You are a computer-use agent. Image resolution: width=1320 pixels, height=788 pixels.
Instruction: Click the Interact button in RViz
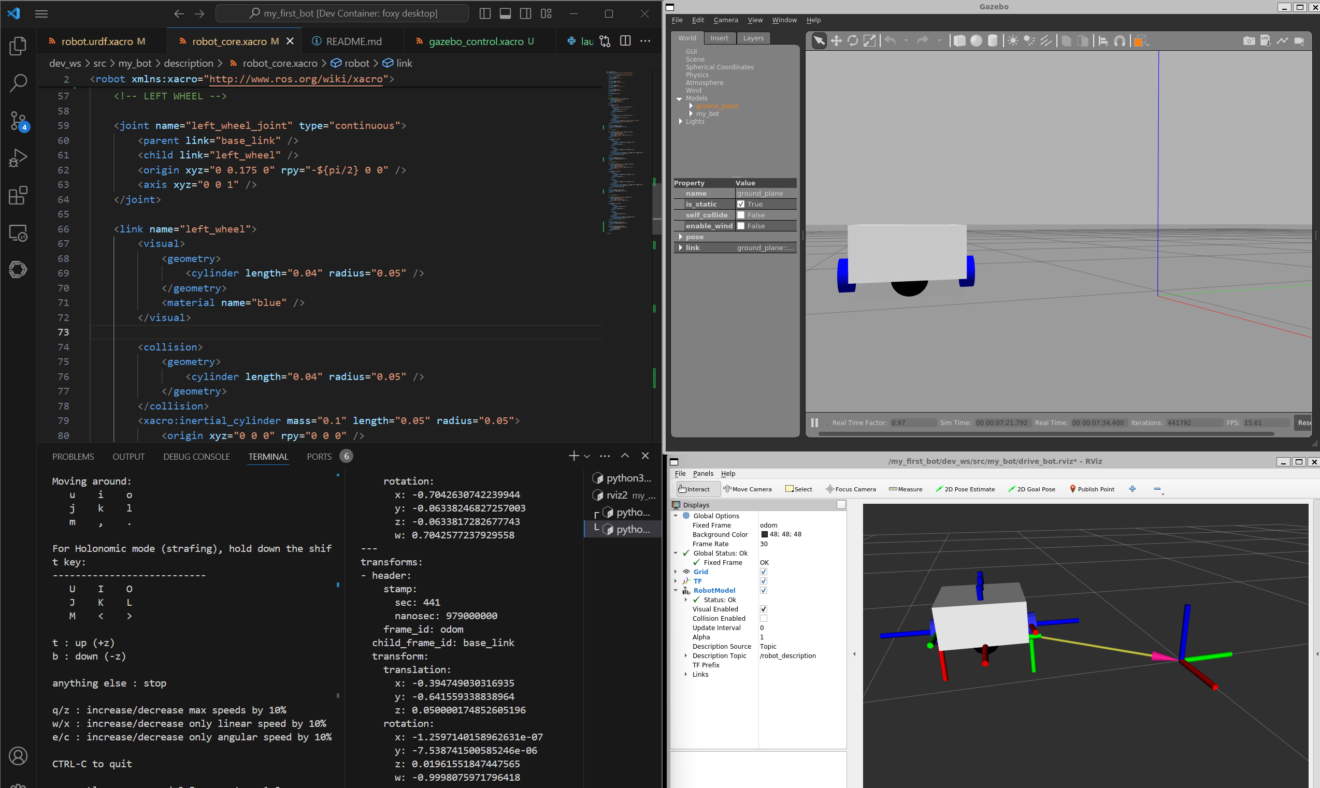[697, 488]
